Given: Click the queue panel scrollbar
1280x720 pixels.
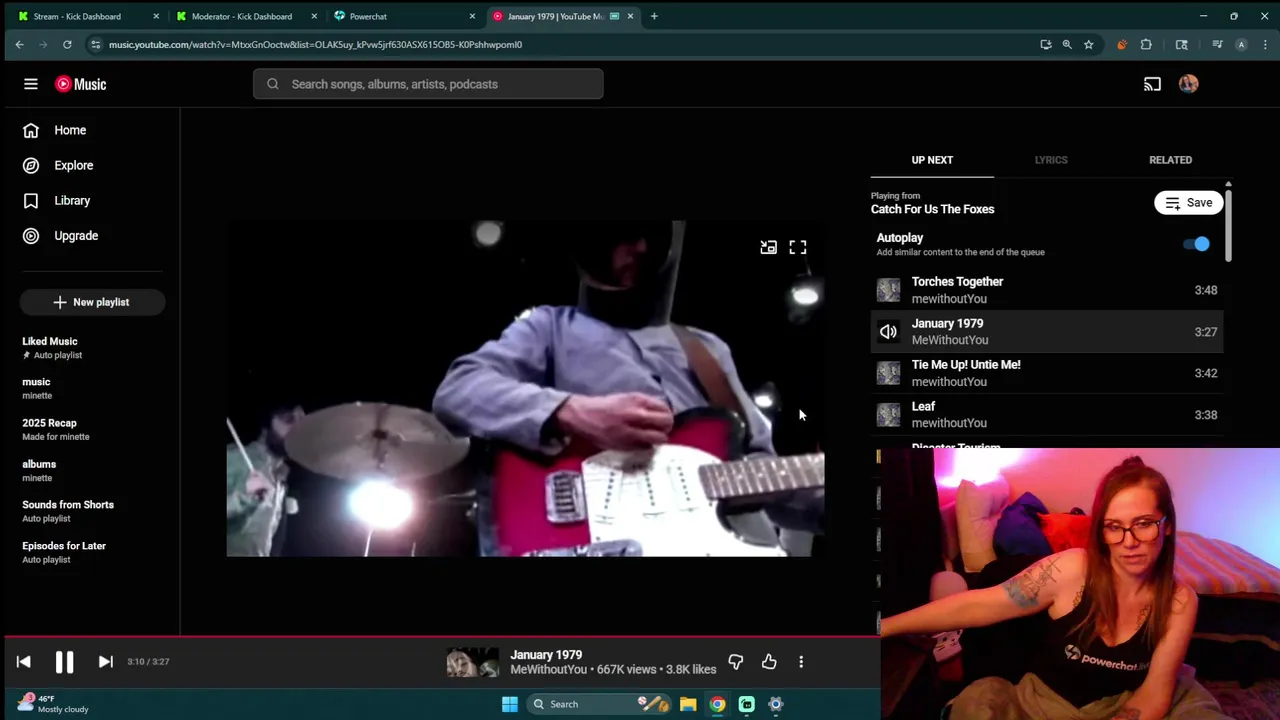Looking at the screenshot, I should click(1228, 225).
